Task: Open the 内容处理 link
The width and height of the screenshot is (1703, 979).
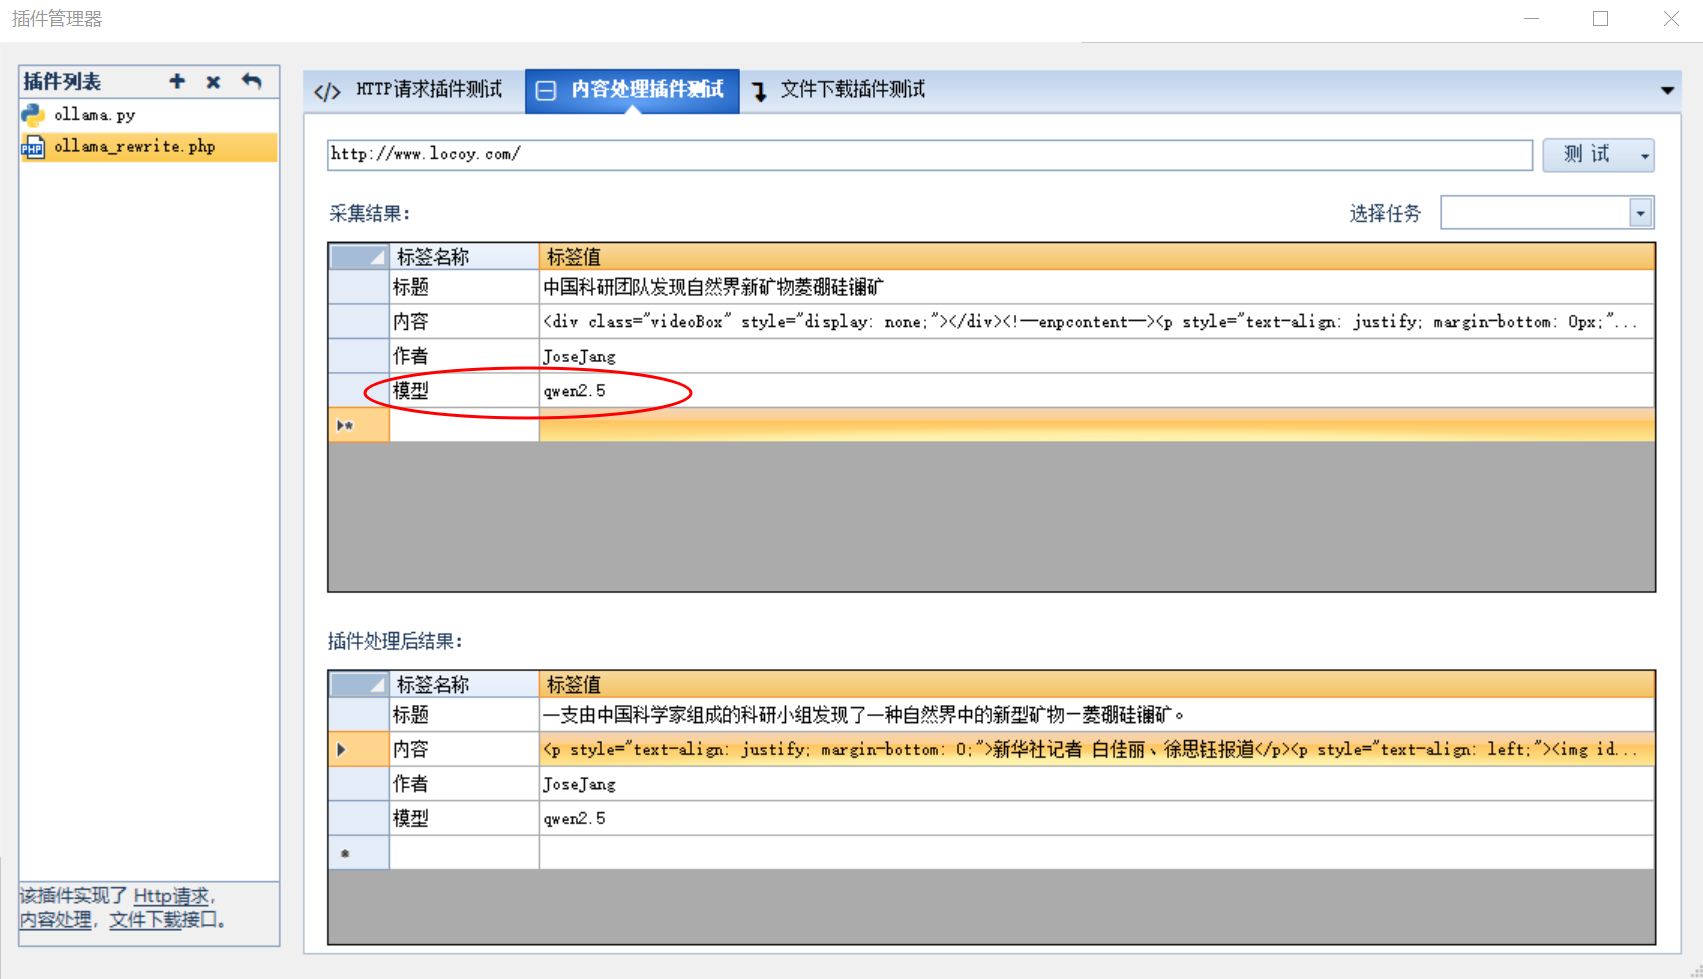Action: pyautogui.click(x=56, y=920)
